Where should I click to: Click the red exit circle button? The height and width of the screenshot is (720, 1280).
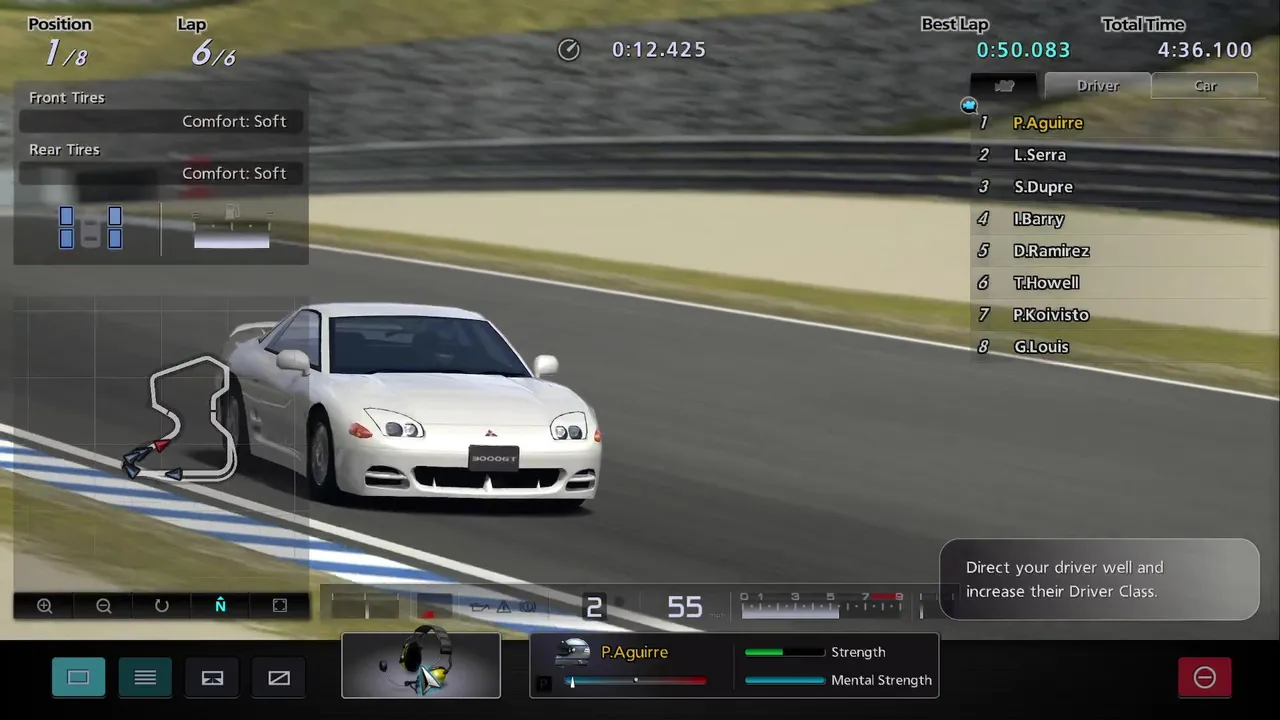click(1205, 677)
